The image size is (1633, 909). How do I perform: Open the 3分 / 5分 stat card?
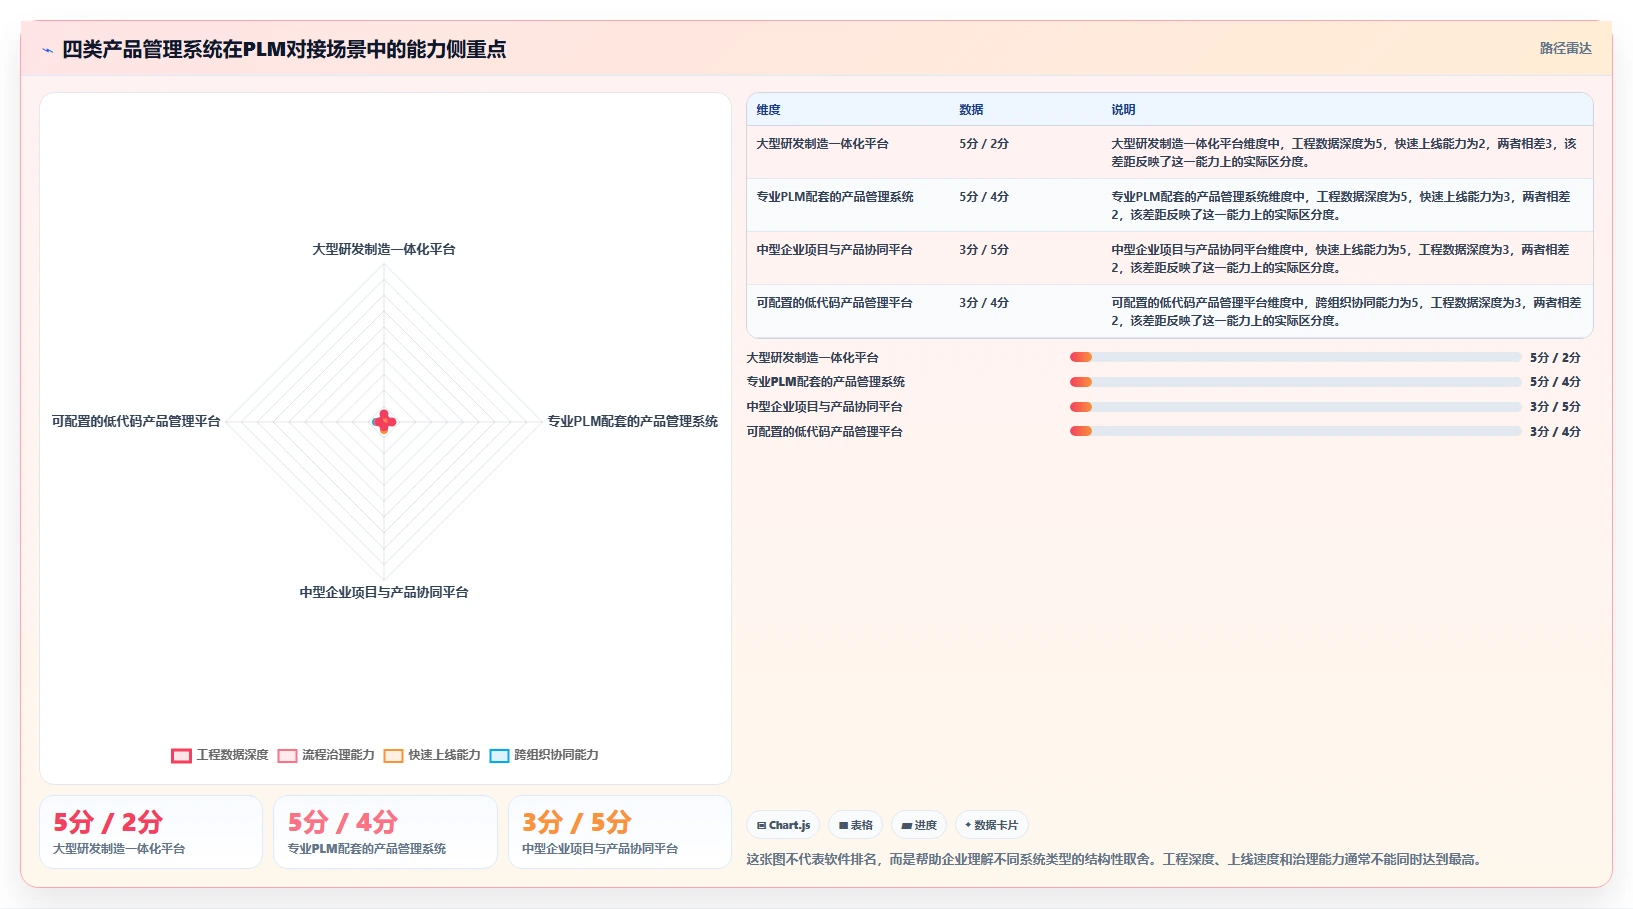620,832
